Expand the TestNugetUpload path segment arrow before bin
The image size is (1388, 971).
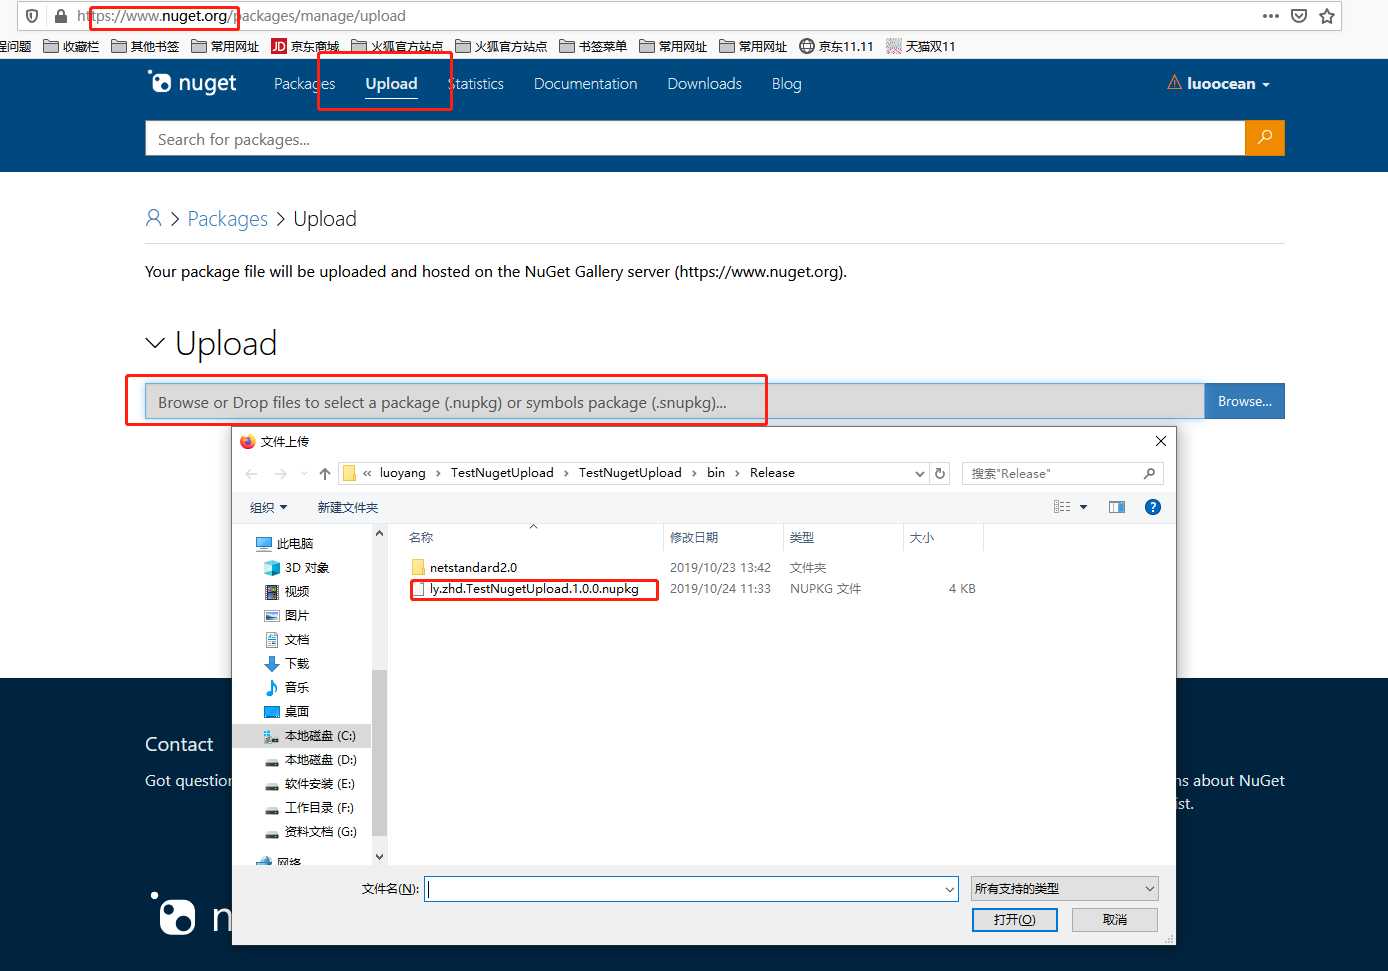click(695, 473)
